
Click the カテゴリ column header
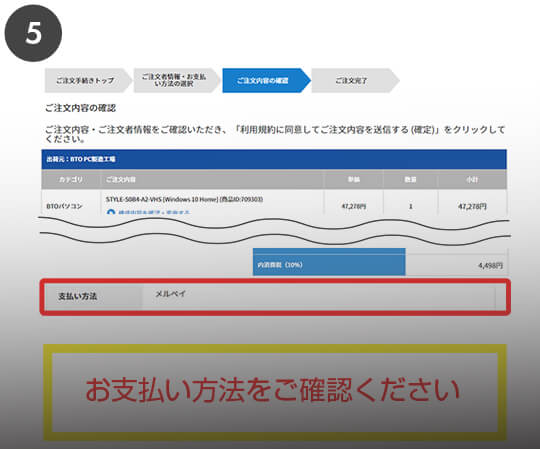(71, 179)
